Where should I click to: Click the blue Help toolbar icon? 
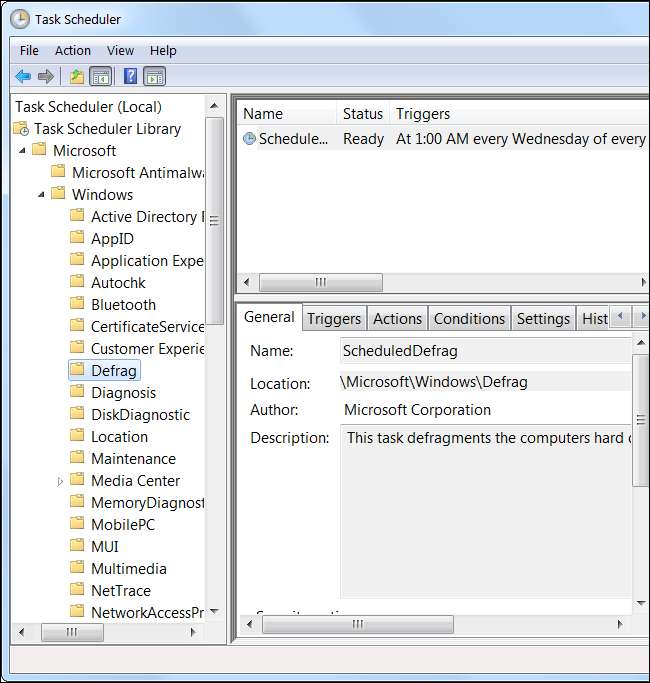point(130,76)
